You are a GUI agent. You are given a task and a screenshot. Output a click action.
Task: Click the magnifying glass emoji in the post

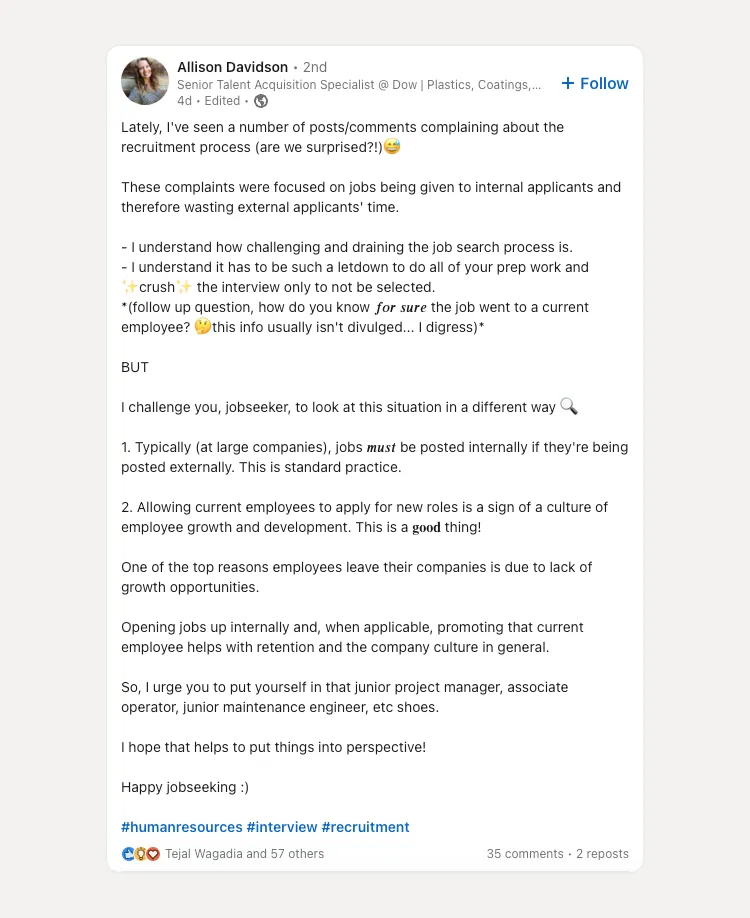pyautogui.click(x=566, y=407)
